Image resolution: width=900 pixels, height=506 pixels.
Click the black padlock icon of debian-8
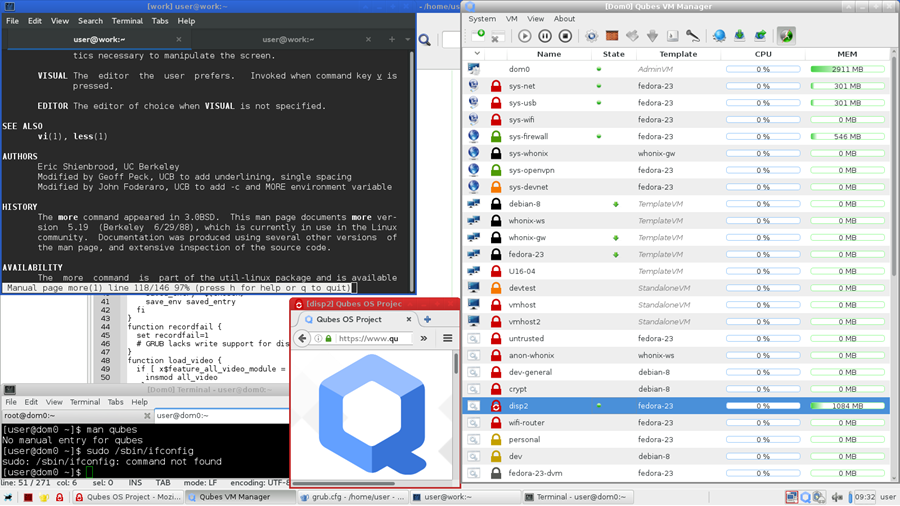(496, 204)
